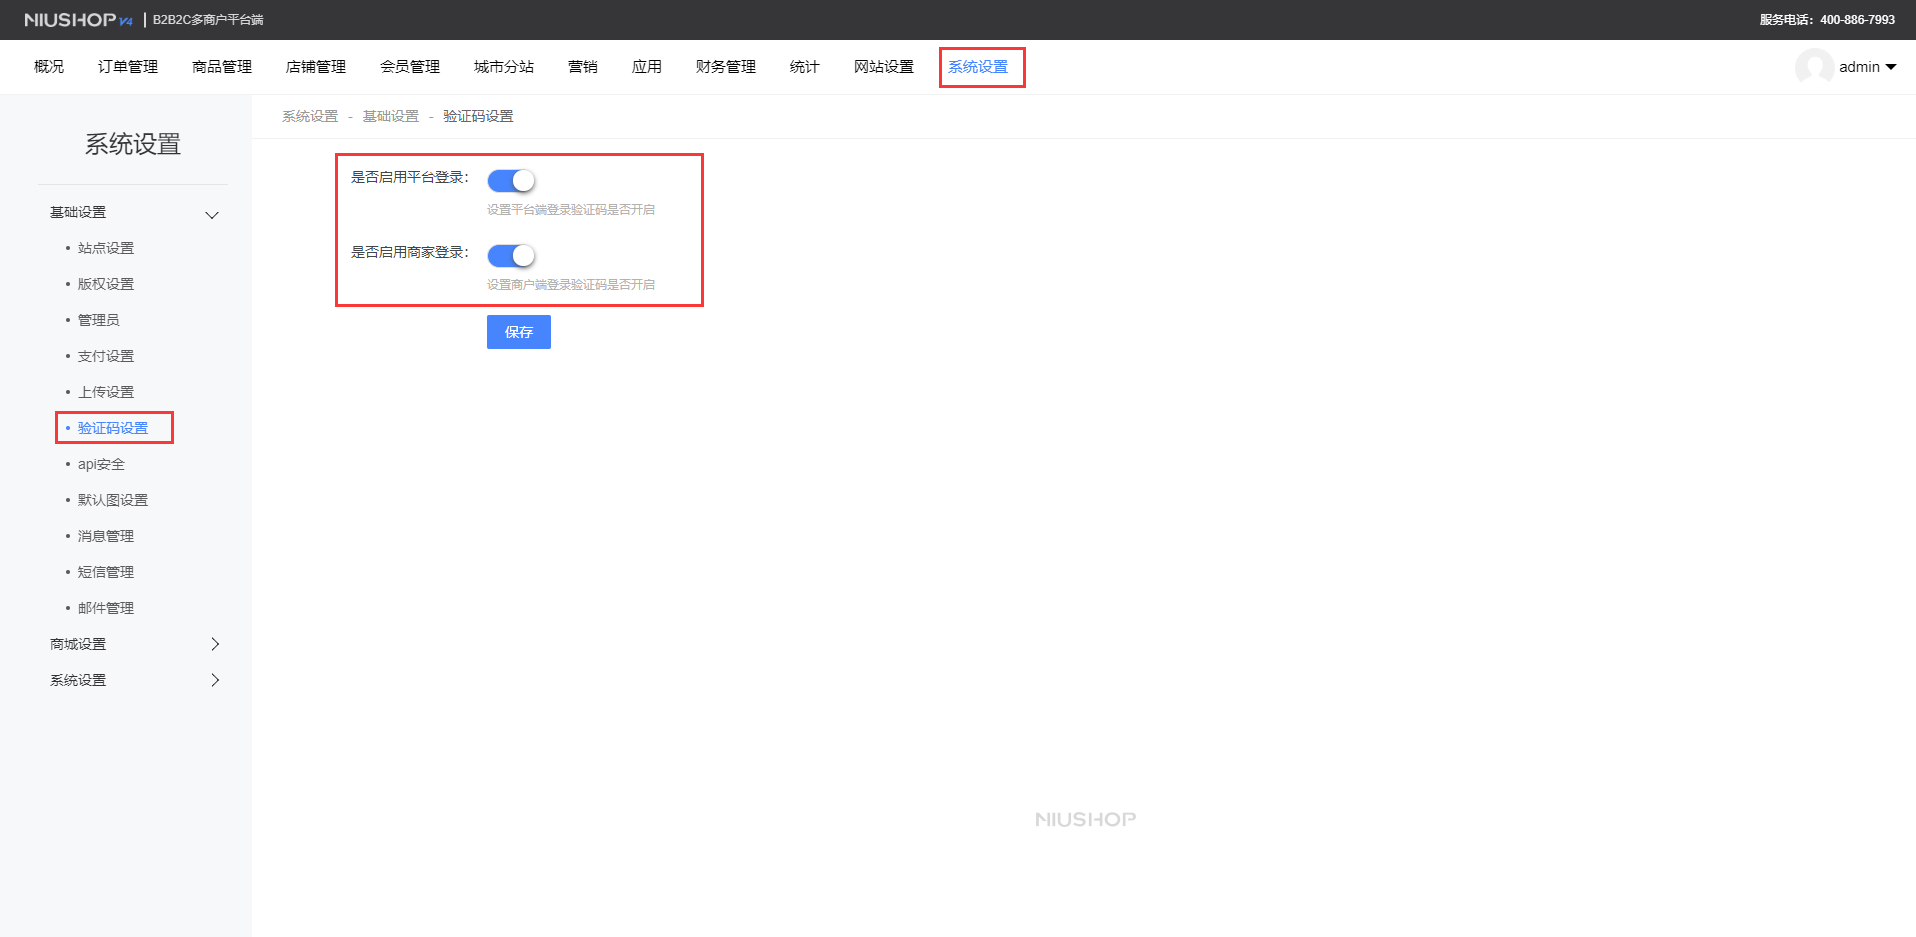This screenshot has width=1916, height=937.
Task: Click the admin avatar icon
Action: pyautogui.click(x=1814, y=67)
